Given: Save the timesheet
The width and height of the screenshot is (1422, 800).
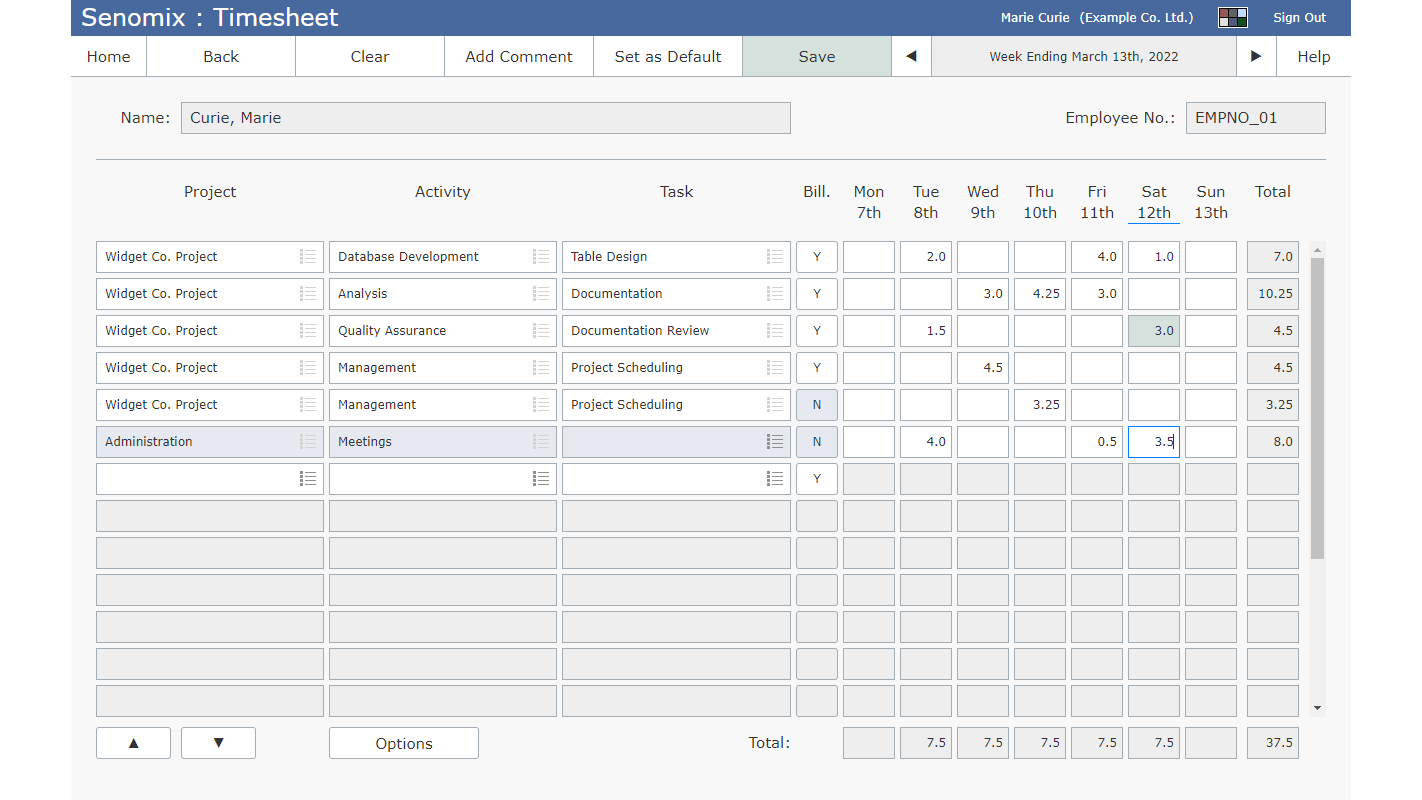Looking at the screenshot, I should point(816,57).
